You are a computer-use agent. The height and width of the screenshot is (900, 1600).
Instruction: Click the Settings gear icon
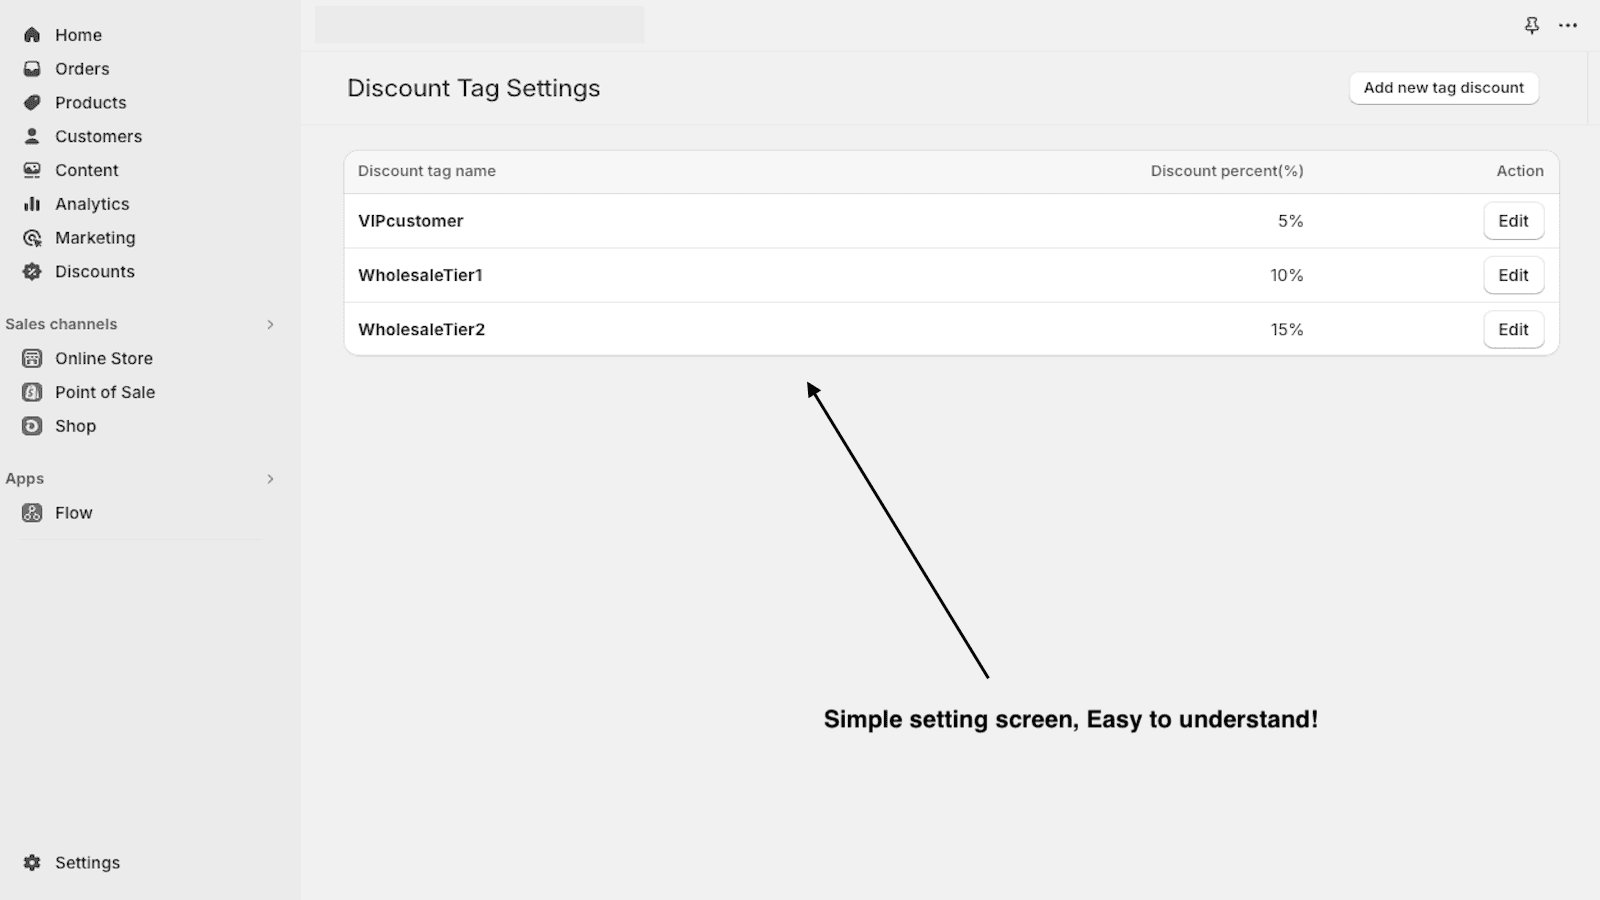tap(32, 863)
